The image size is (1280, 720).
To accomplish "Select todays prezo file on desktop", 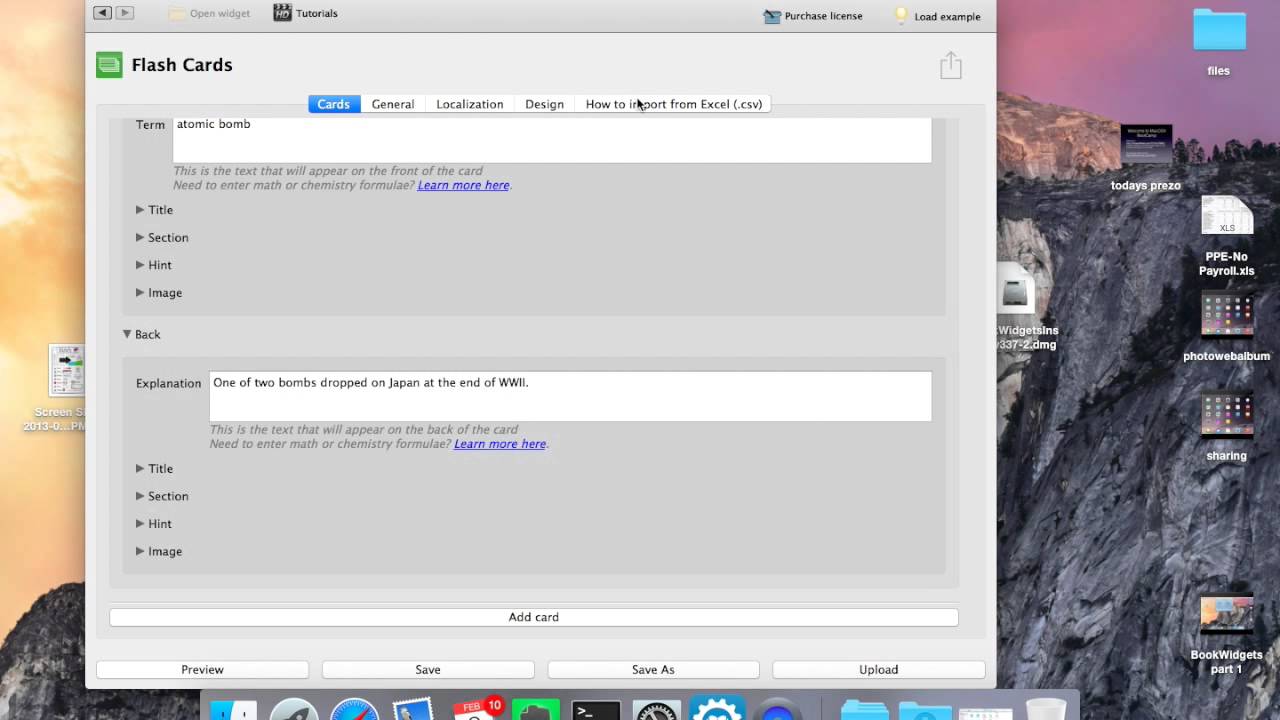I will click(1146, 158).
